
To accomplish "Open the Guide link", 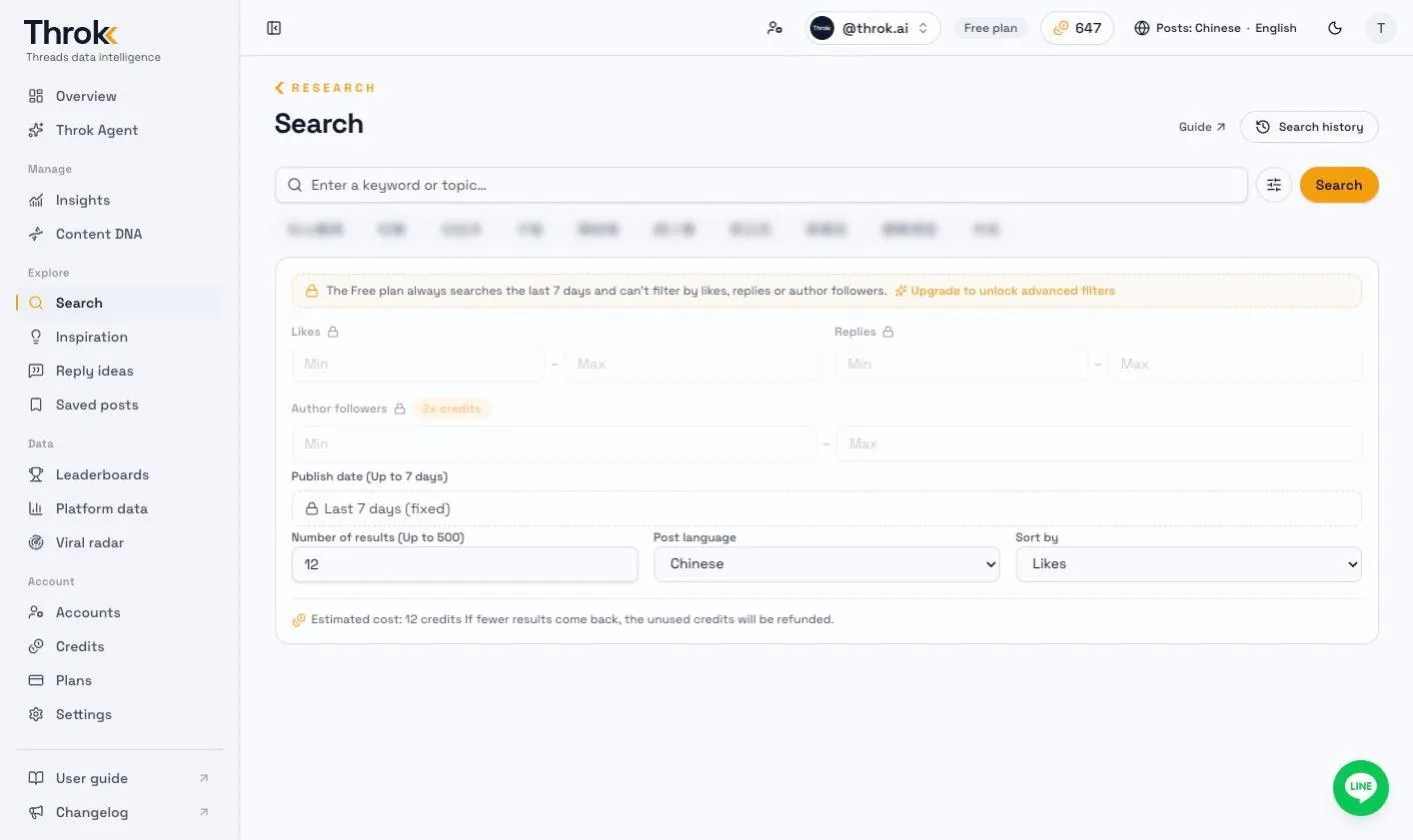I will point(1202,127).
